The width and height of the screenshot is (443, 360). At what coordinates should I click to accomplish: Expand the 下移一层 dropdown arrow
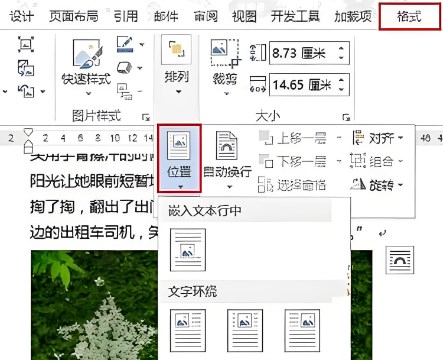(x=339, y=161)
